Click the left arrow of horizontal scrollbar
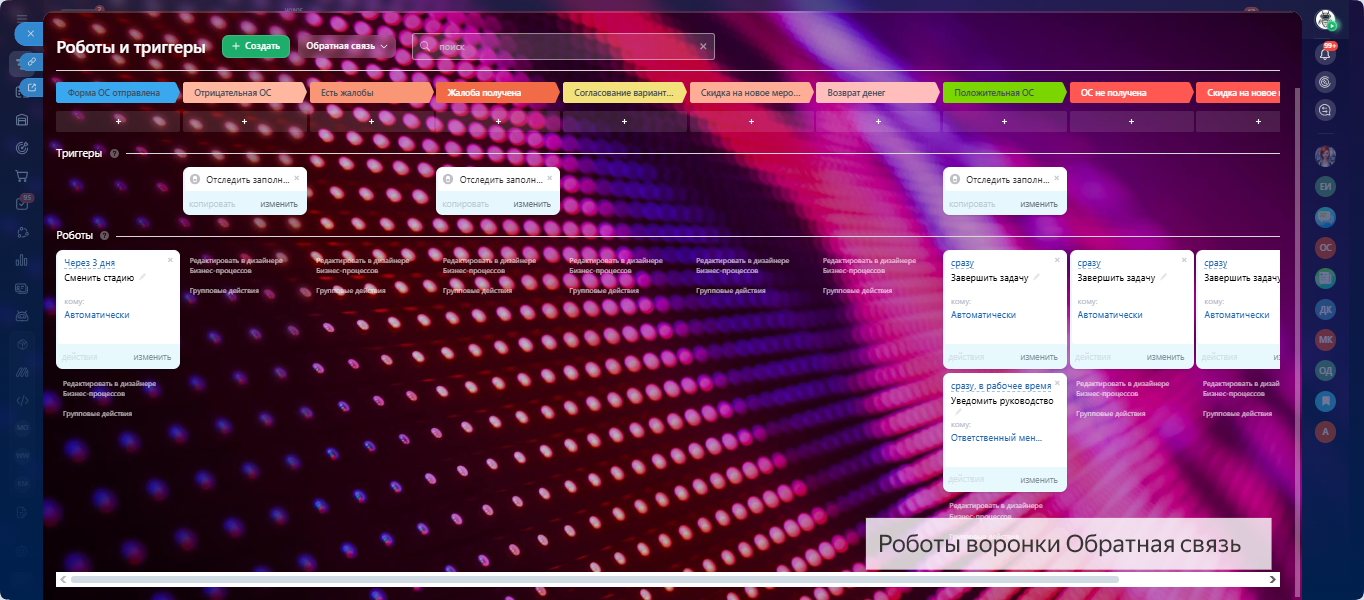This screenshot has width=1364, height=600. pyautogui.click(x=63, y=579)
